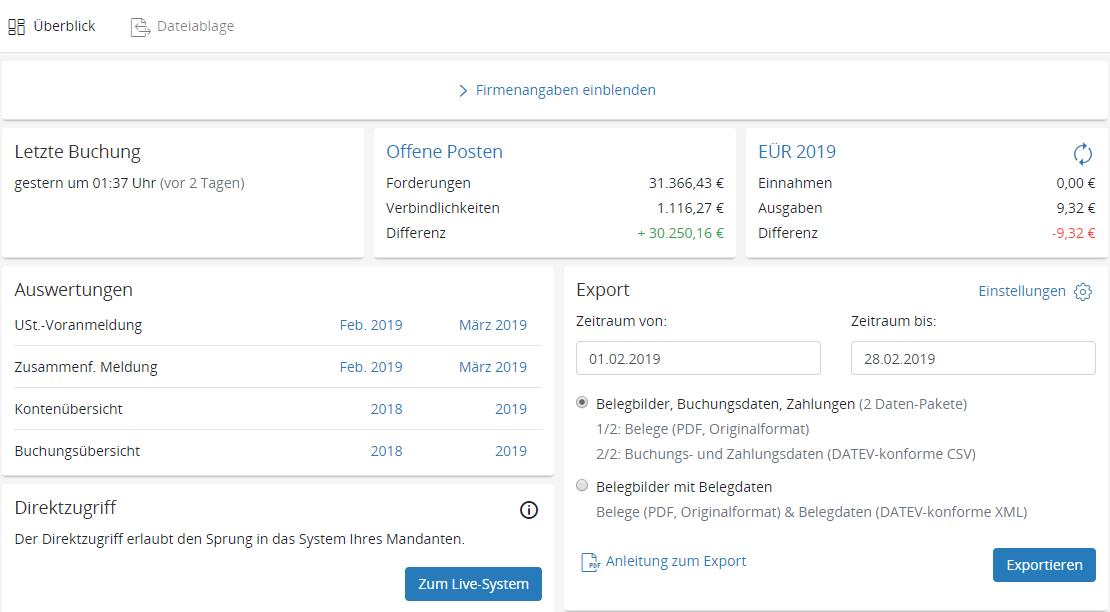Click Zum Live-System button
The width and height of the screenshot is (1110, 612).
(473, 584)
